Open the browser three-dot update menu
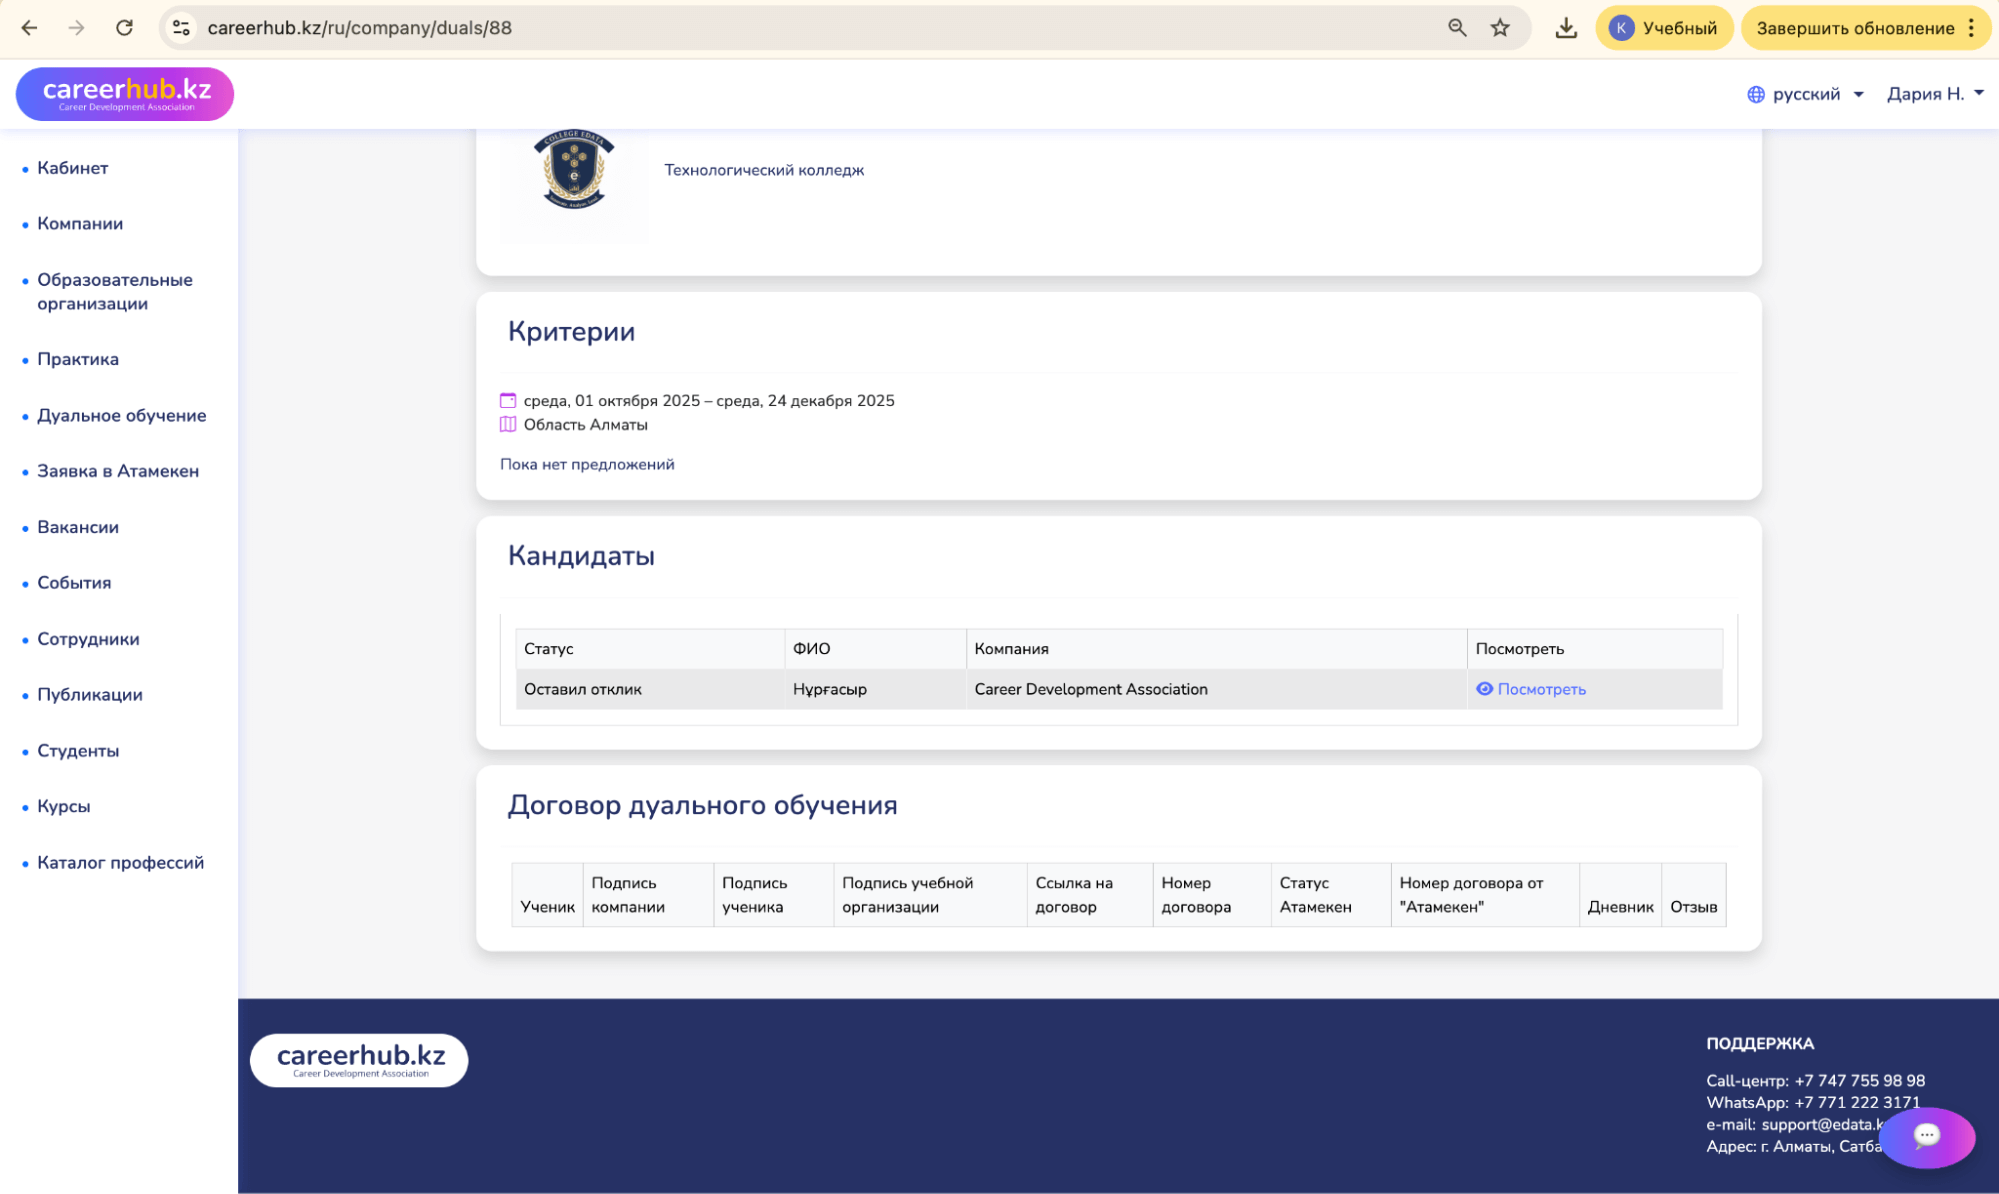Image resolution: width=1999 pixels, height=1194 pixels. 1971,28
